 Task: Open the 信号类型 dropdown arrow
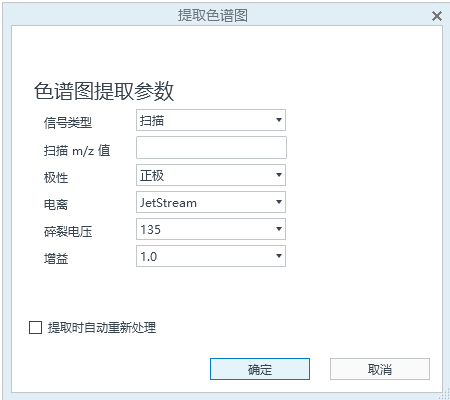click(279, 120)
